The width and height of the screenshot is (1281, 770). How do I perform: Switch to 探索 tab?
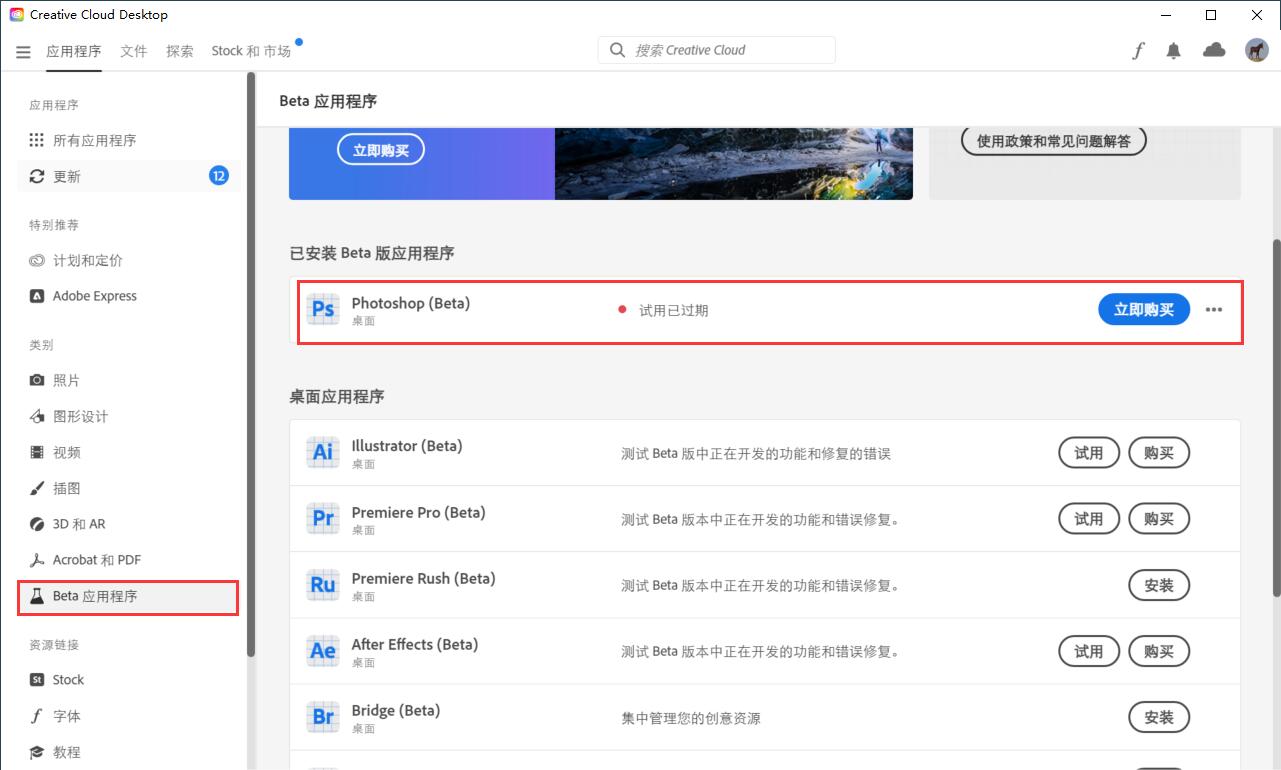coord(180,51)
